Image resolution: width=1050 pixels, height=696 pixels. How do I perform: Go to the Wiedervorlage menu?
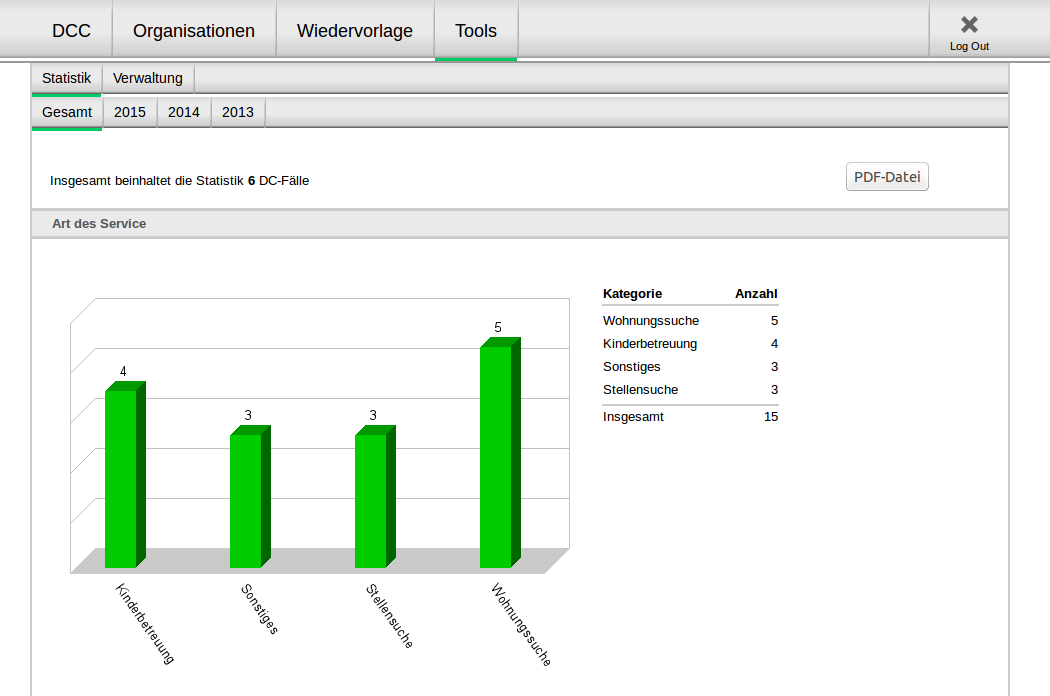pos(355,31)
